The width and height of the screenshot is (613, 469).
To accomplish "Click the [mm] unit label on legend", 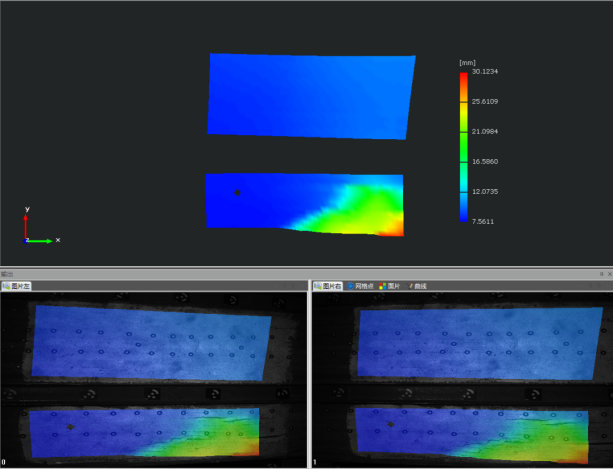I will click(x=465, y=62).
